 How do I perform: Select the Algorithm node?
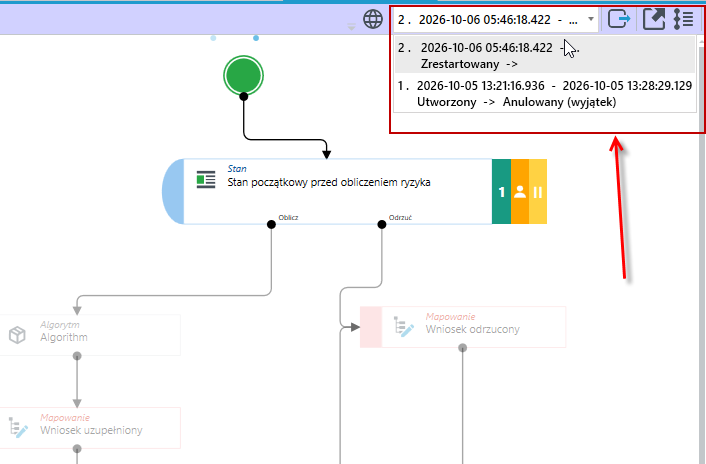coord(90,335)
